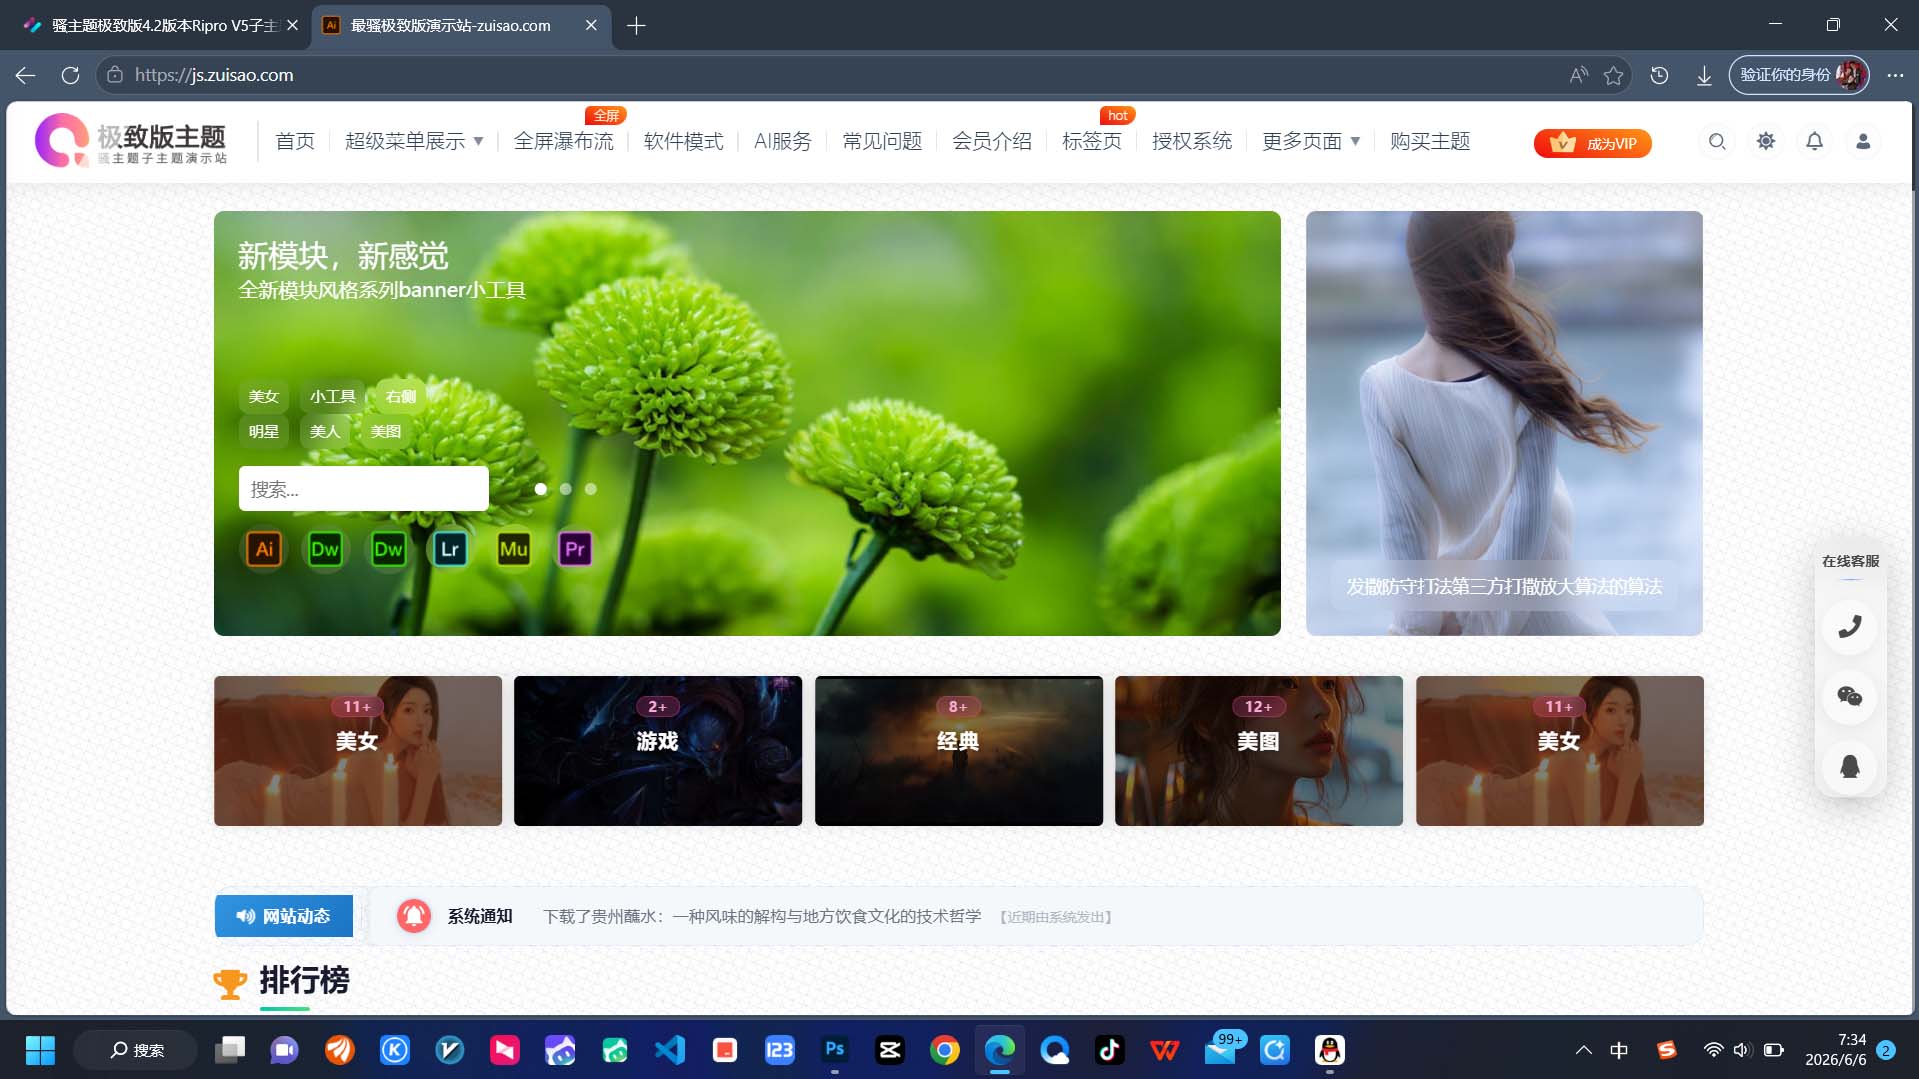Open Google Chrome from the taskbar
This screenshot has height=1079, width=1919.
click(945, 1049)
